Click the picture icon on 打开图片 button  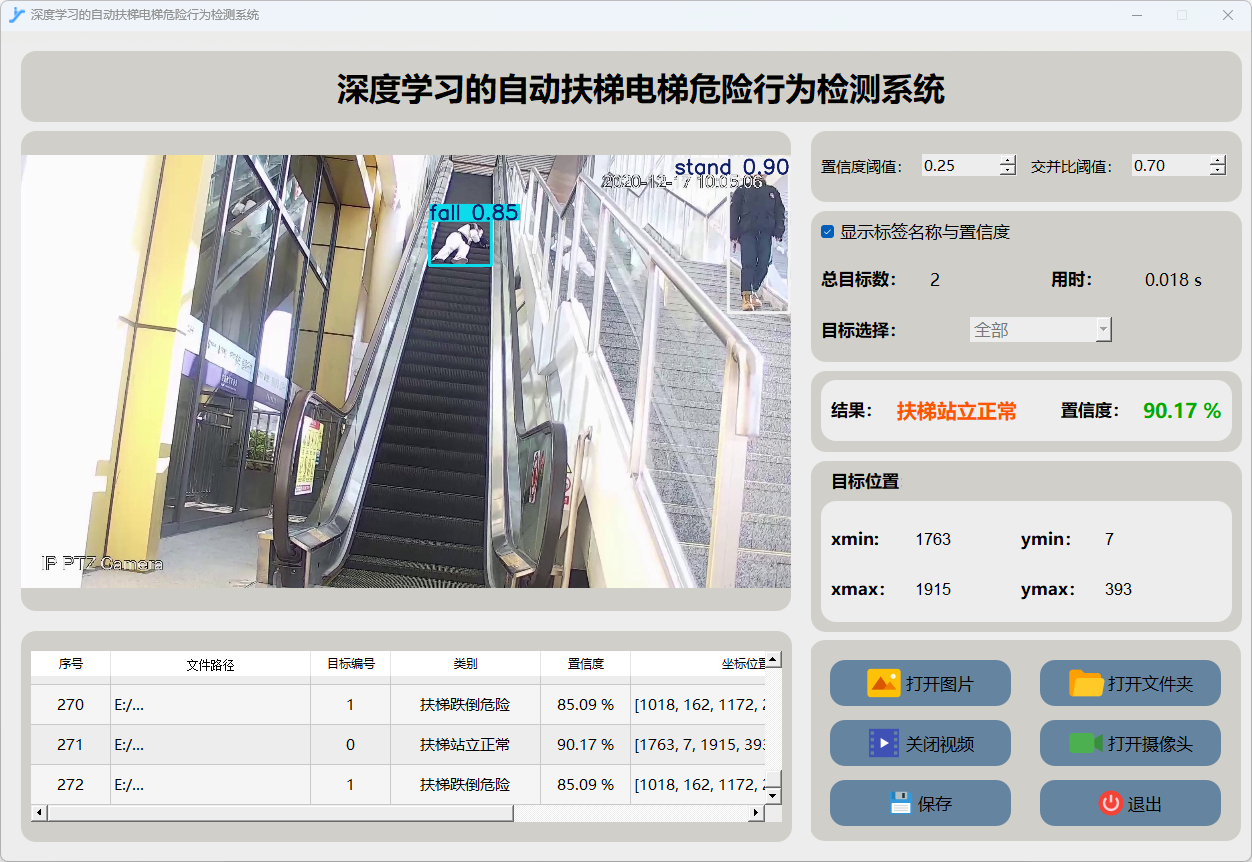[883, 684]
